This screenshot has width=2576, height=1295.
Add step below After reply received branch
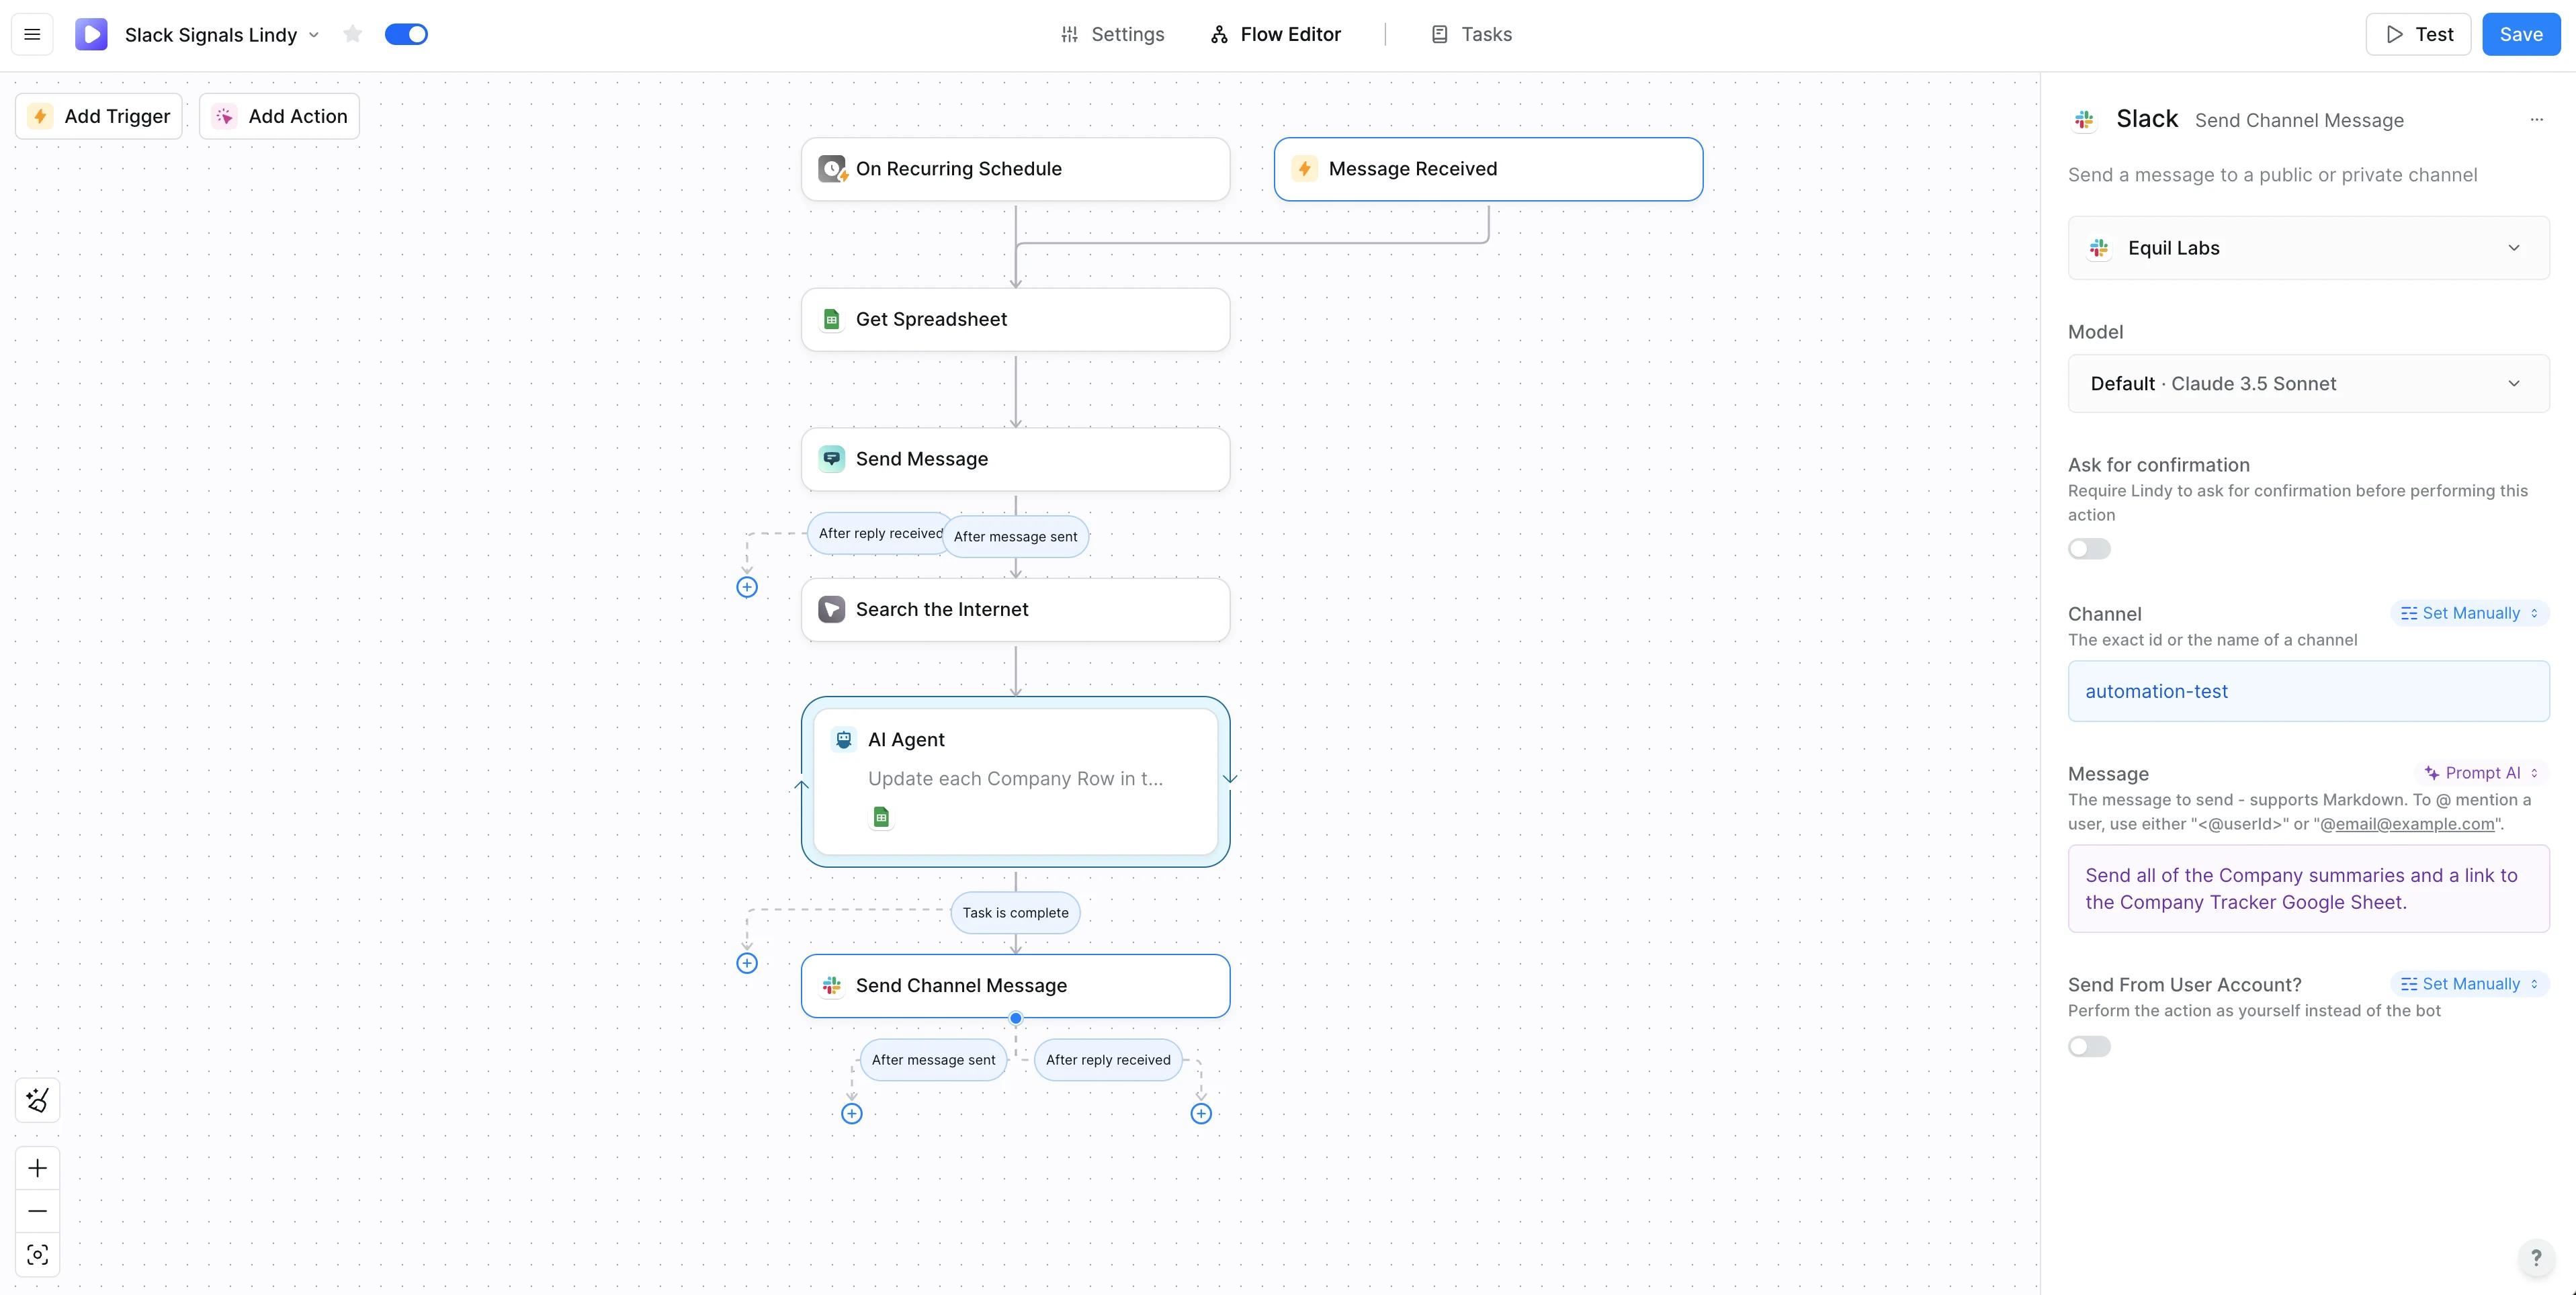click(x=1201, y=1114)
